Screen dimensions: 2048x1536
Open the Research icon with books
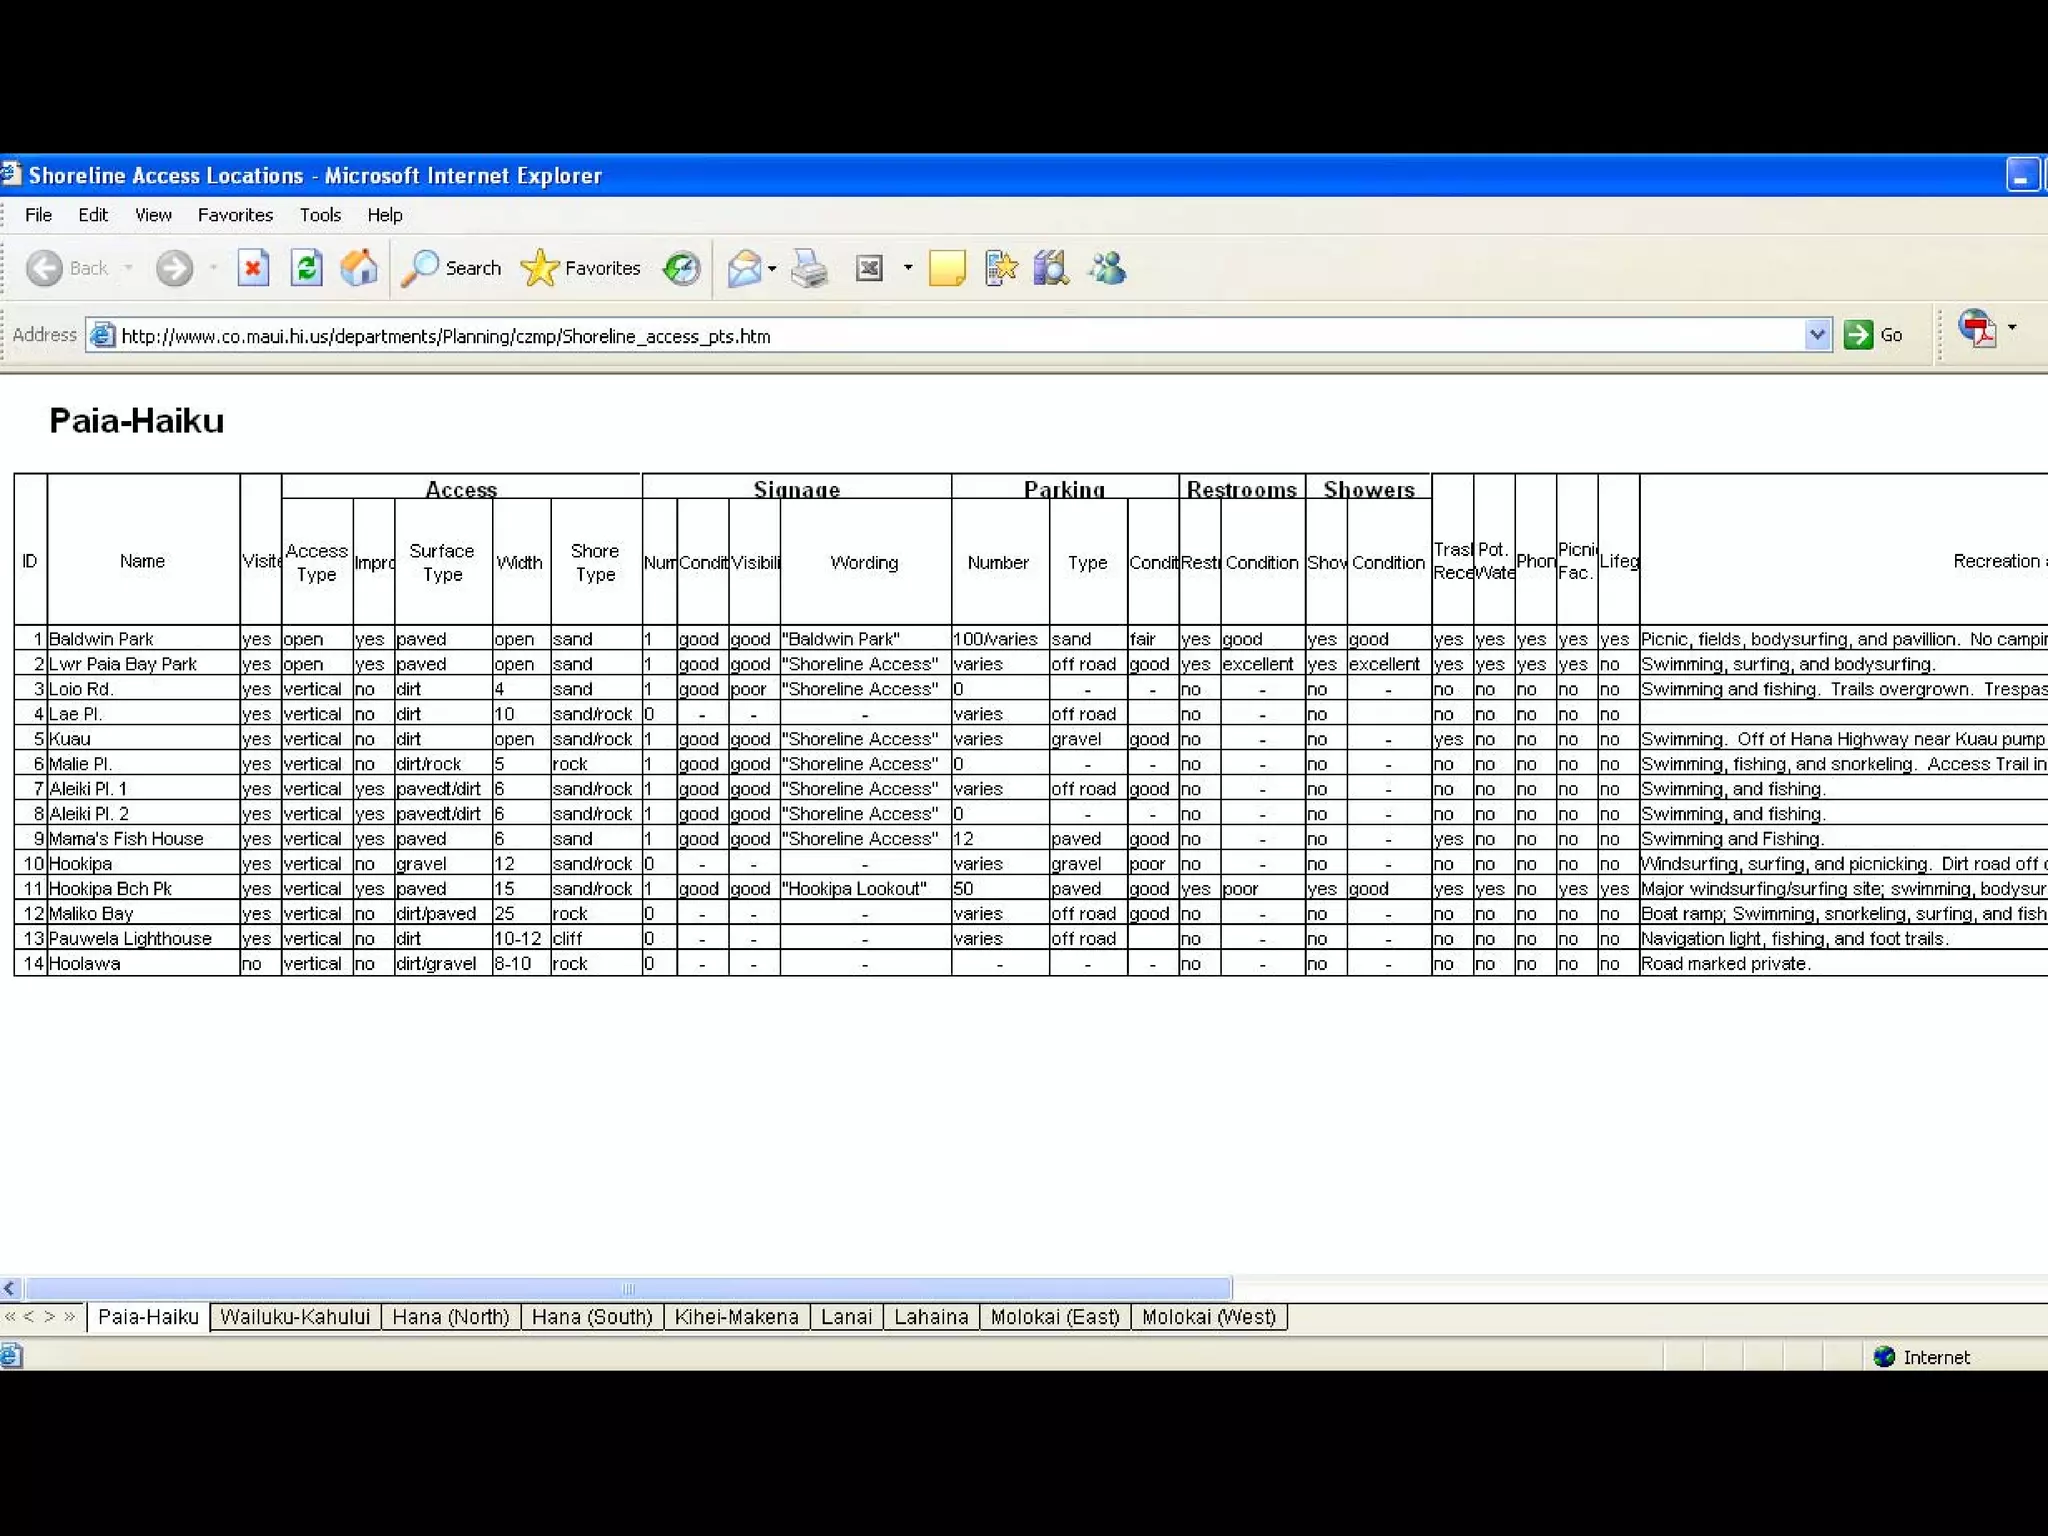[1052, 268]
